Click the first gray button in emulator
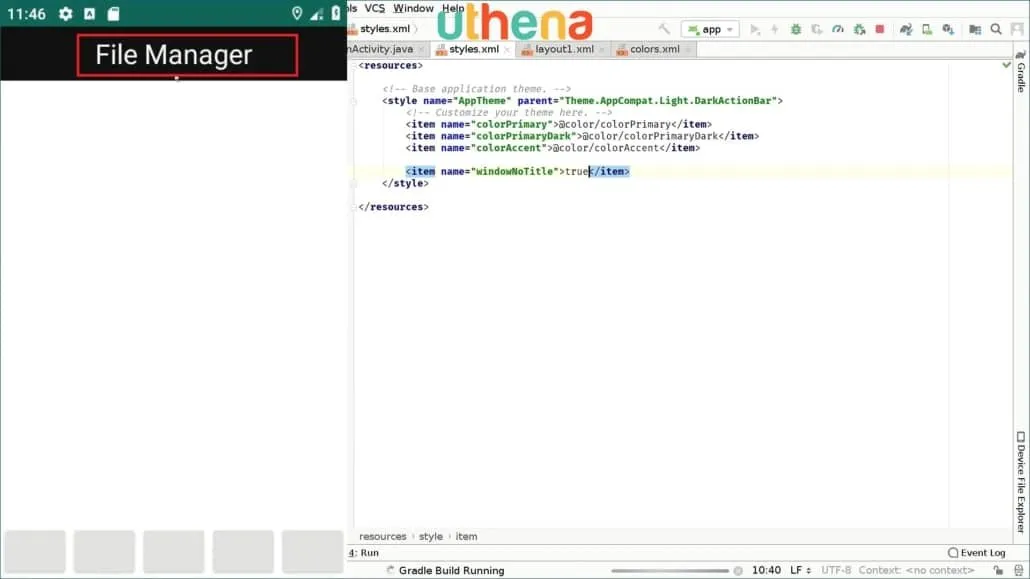This screenshot has width=1030, height=579. coord(35,551)
